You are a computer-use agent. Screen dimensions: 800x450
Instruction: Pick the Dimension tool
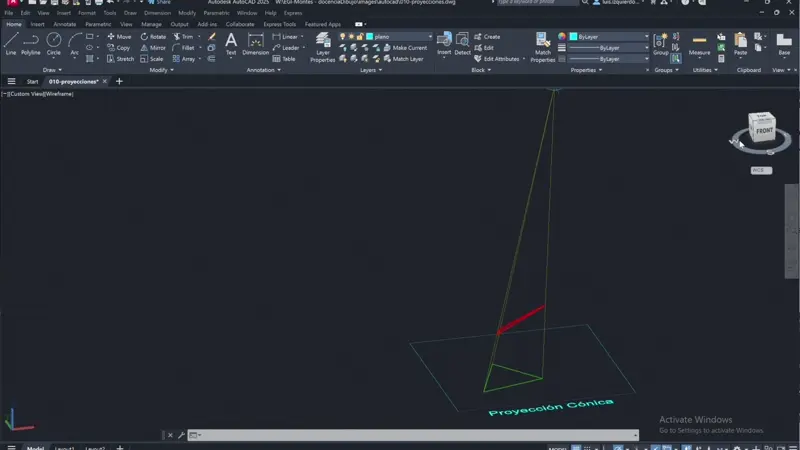point(256,42)
